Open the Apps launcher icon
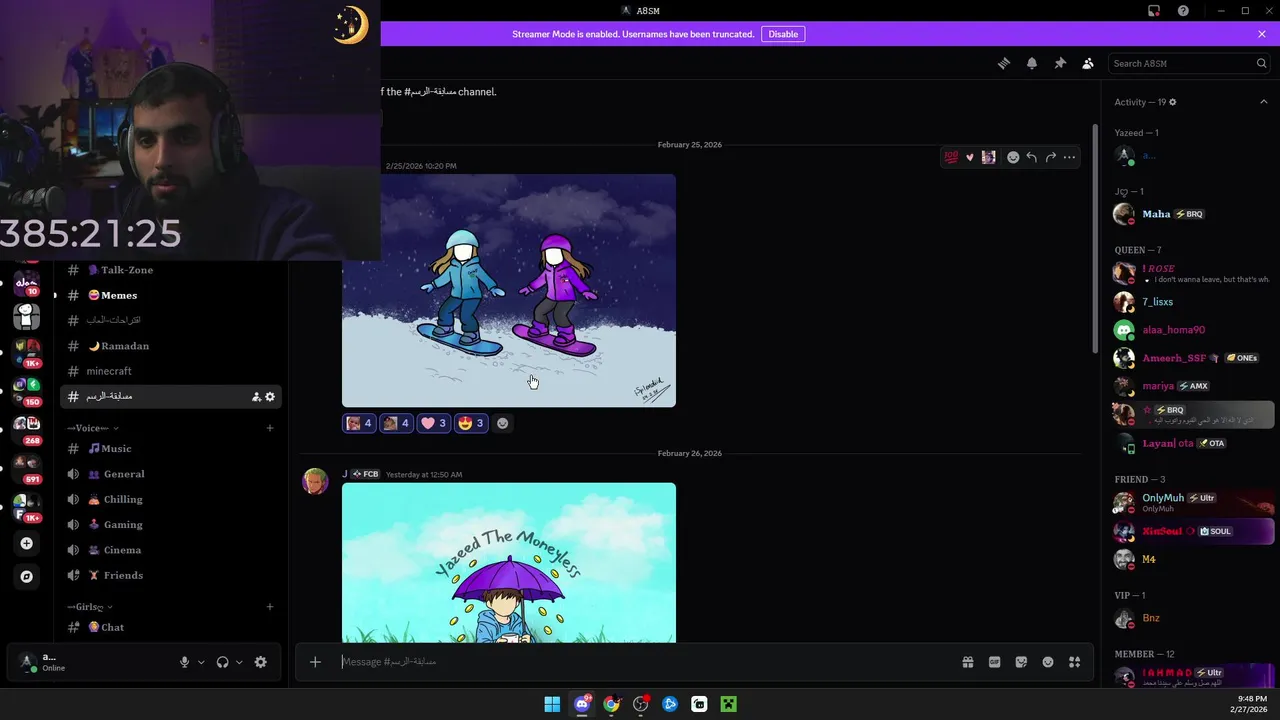The image size is (1280, 720). coord(1075,662)
